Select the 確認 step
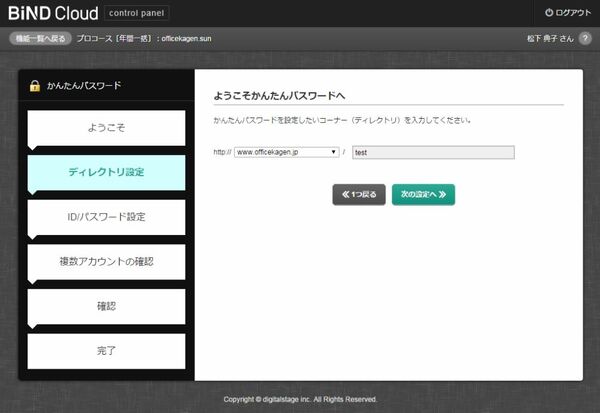The image size is (600, 413). (106, 307)
